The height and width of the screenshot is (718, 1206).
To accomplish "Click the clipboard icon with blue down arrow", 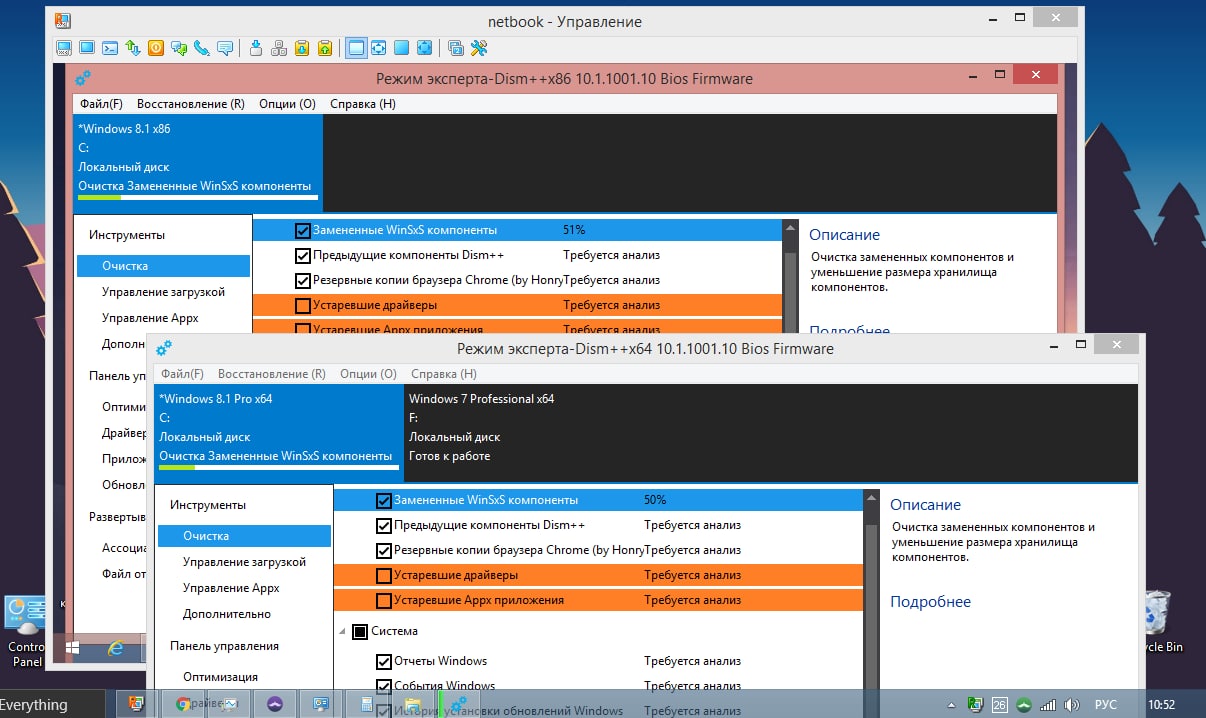I will click(302, 48).
